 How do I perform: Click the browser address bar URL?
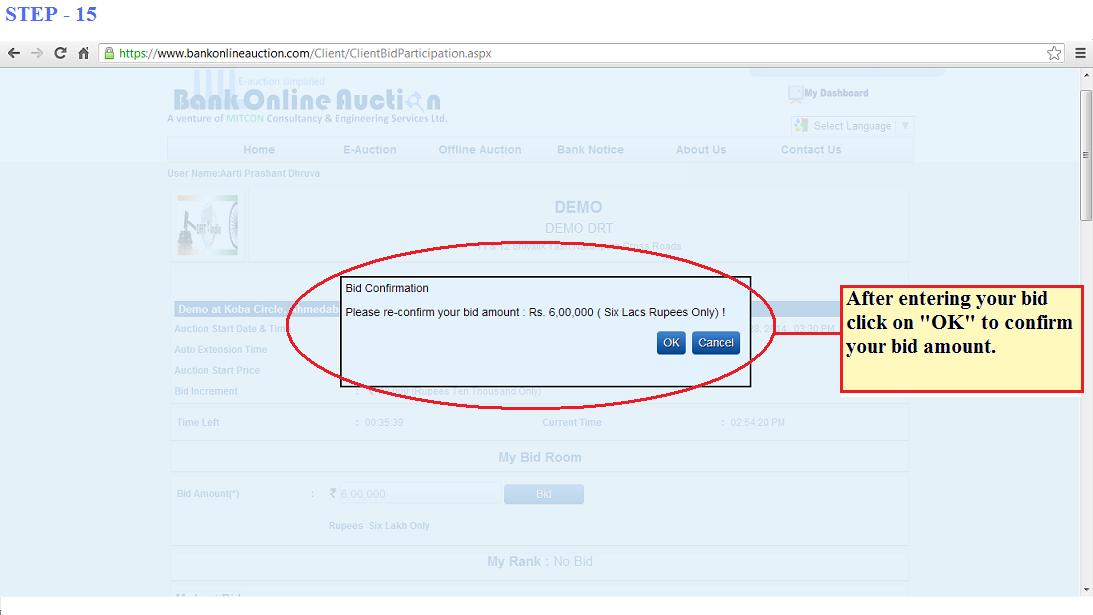coord(305,53)
